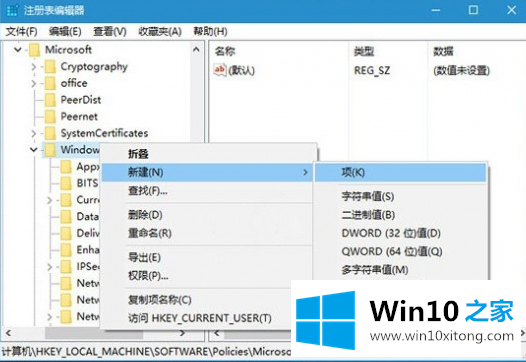Click the values pane scroll-left arrow
The width and height of the screenshot is (526, 362).
click(x=217, y=333)
